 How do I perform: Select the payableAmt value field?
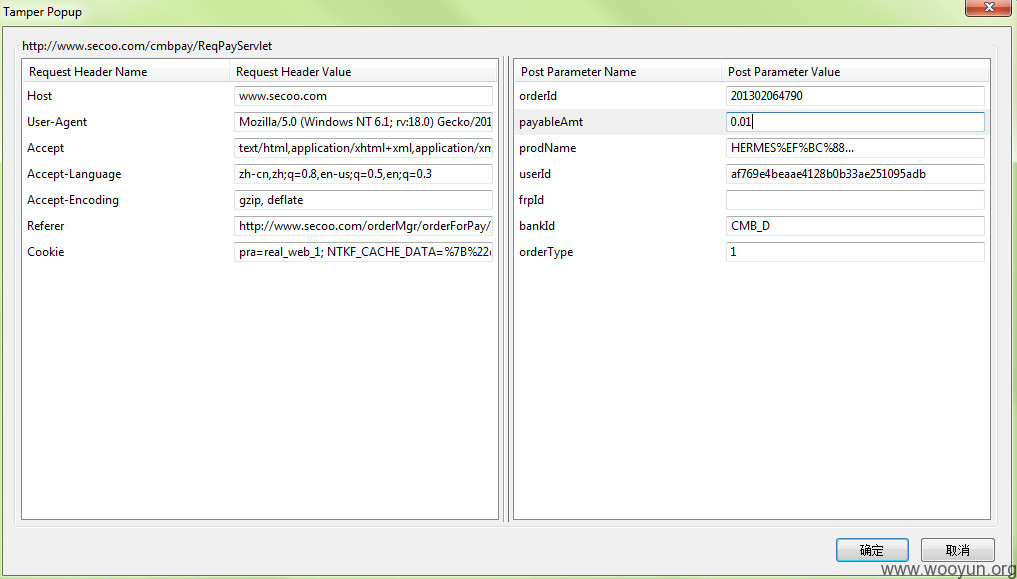pyautogui.click(x=855, y=122)
